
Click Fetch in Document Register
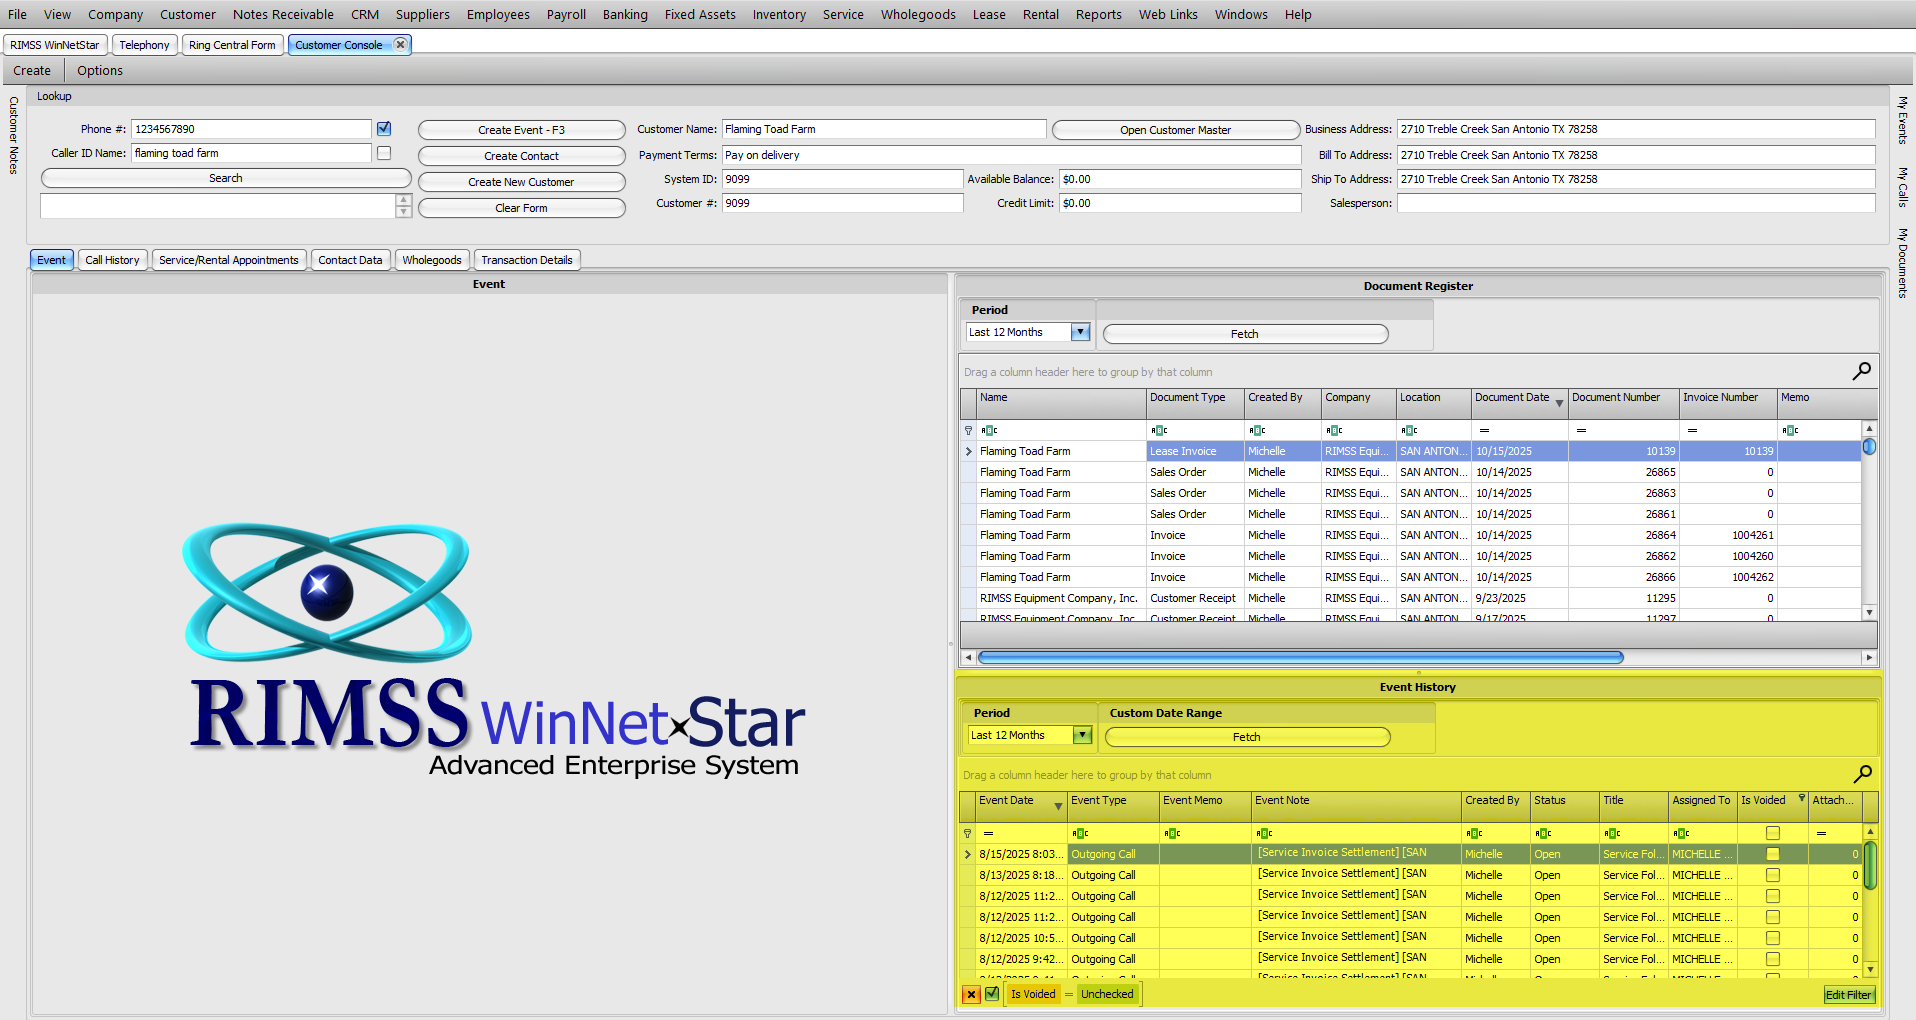click(x=1245, y=334)
